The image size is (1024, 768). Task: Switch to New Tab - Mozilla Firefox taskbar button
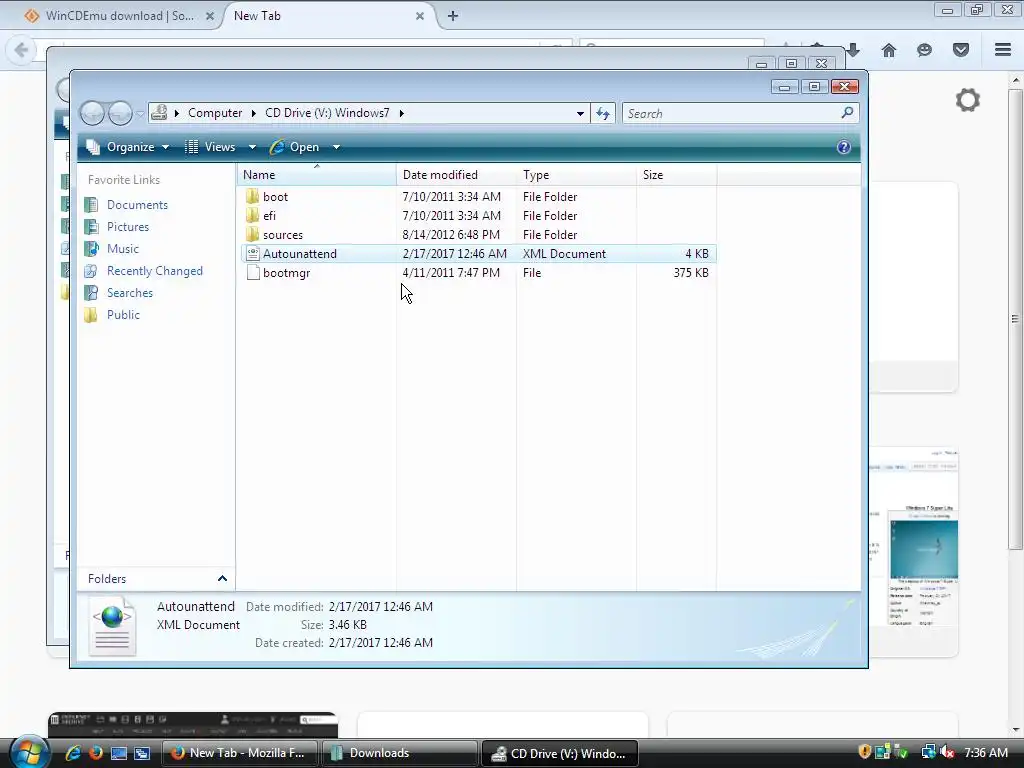pos(240,753)
